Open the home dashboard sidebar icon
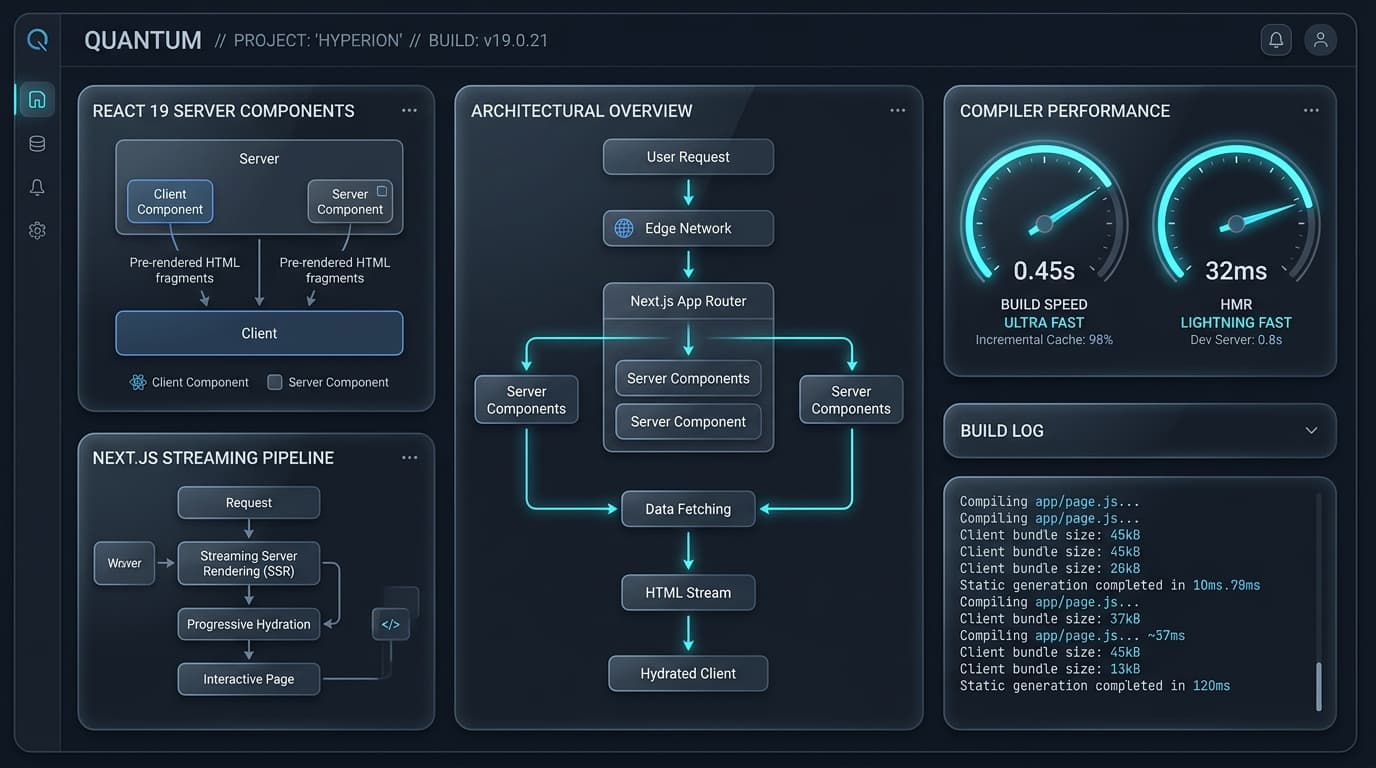The image size is (1376, 768). click(x=37, y=99)
